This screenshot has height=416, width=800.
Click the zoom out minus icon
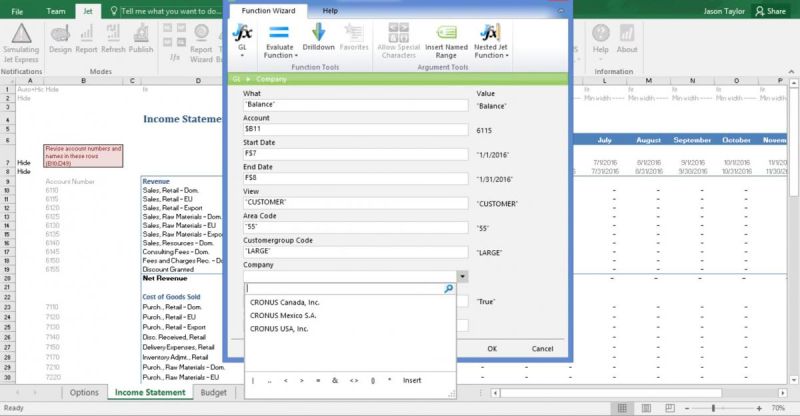tap(687, 408)
